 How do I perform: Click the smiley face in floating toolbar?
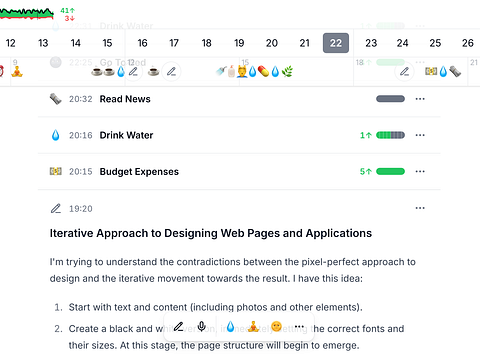tap(276, 326)
